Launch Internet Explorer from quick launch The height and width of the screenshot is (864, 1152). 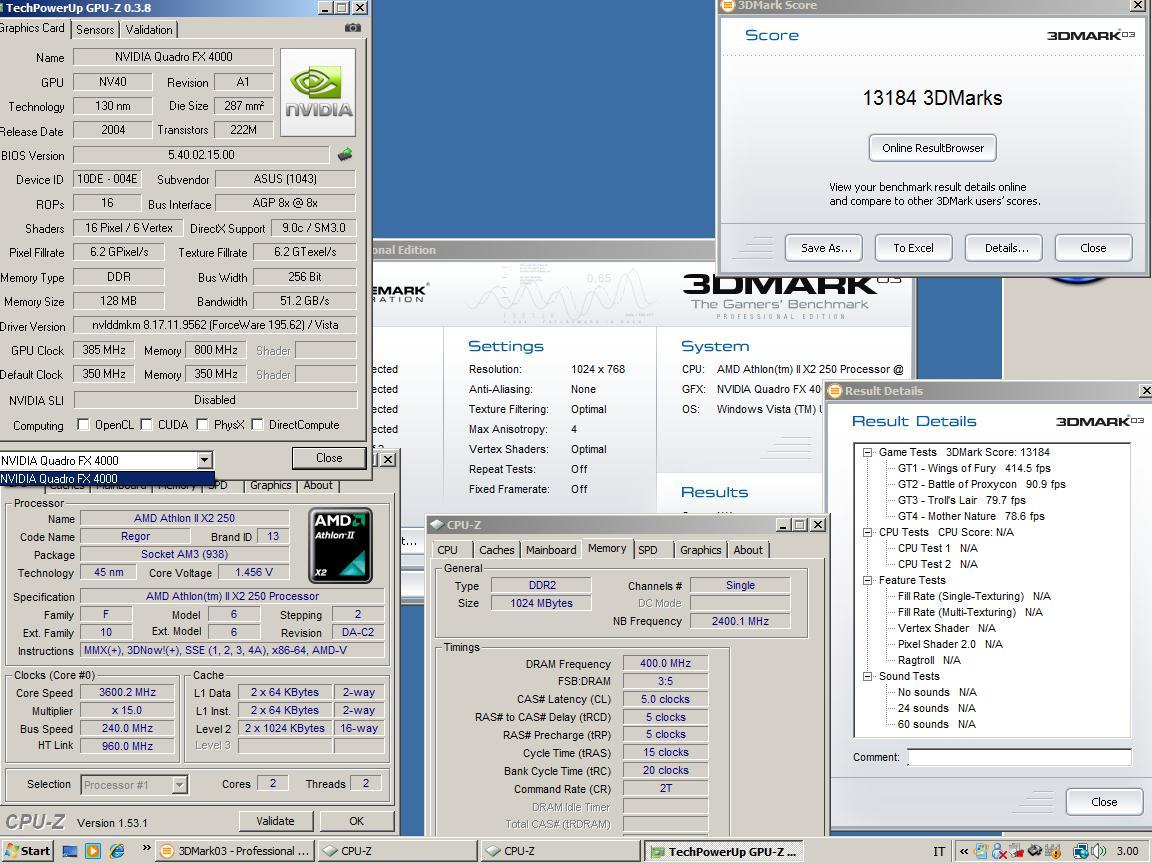(117, 851)
